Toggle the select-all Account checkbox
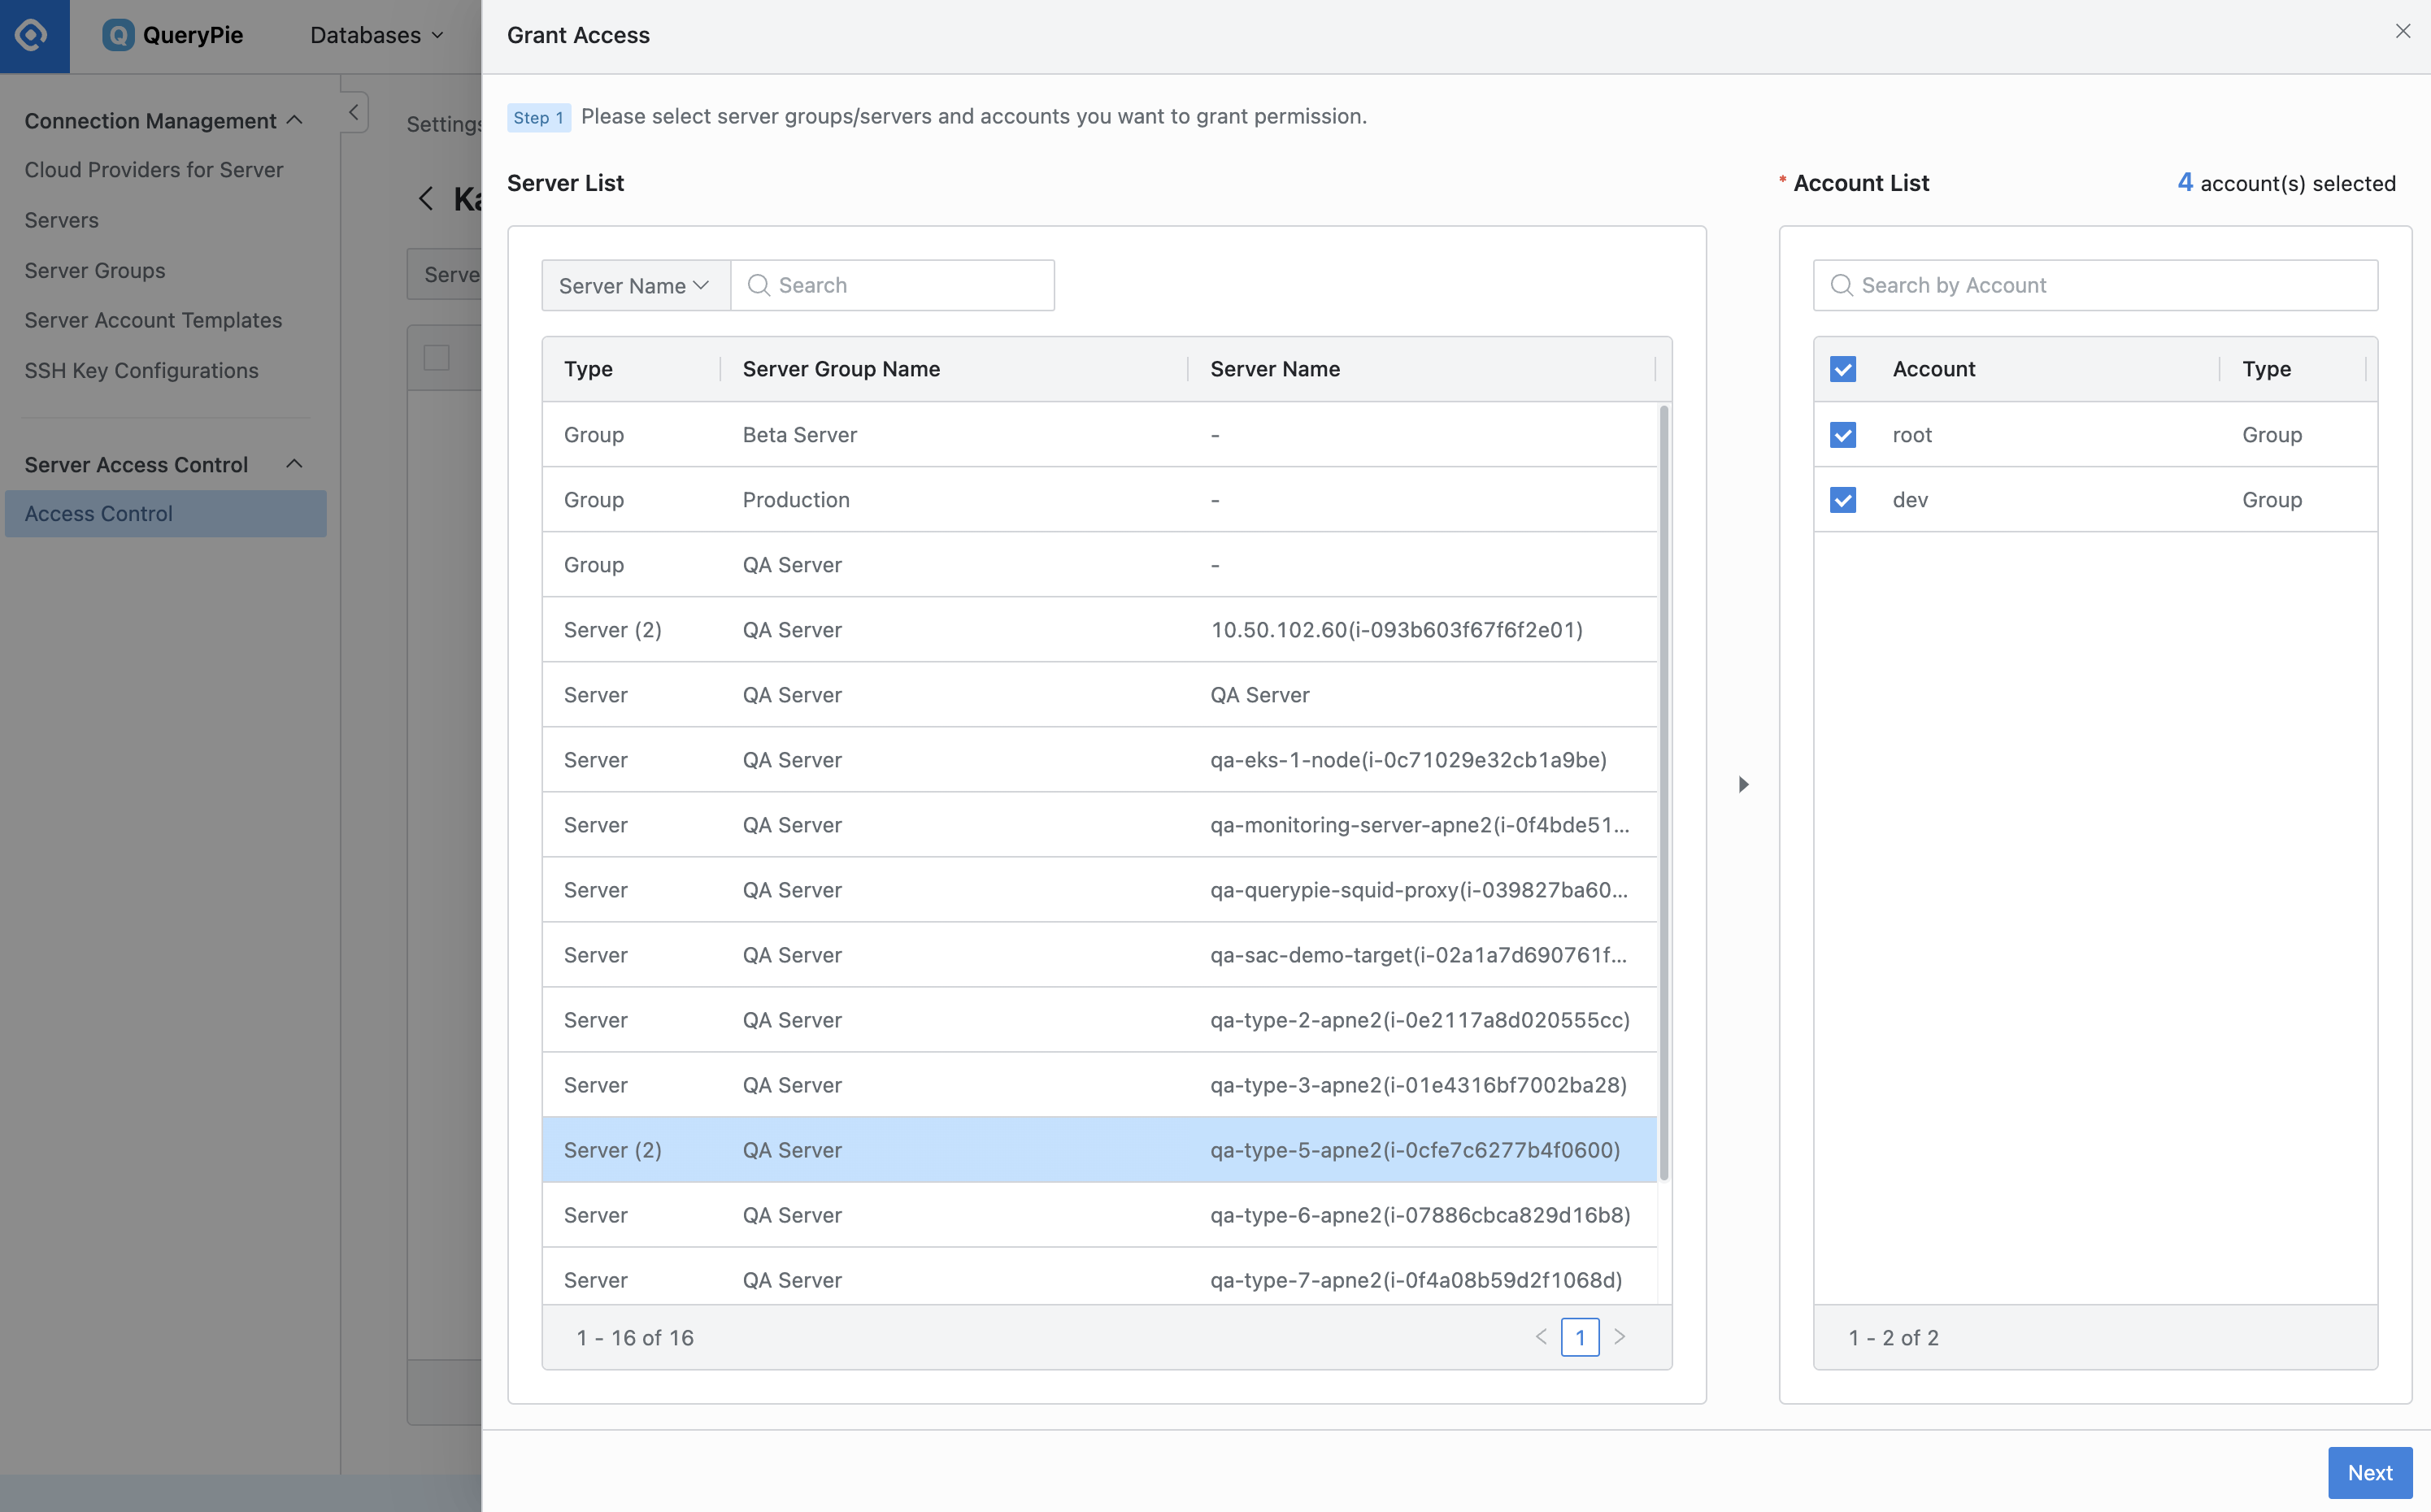Screen dimensions: 2431x1512 1843,369
